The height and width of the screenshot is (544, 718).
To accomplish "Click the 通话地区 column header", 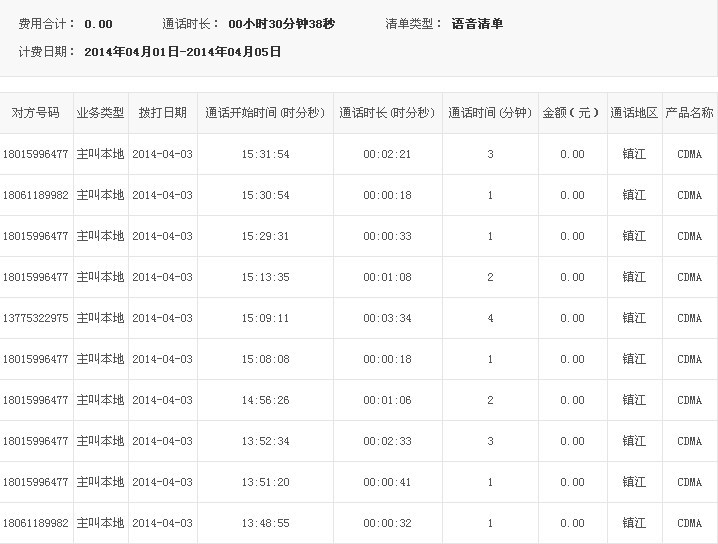I will (x=634, y=112).
